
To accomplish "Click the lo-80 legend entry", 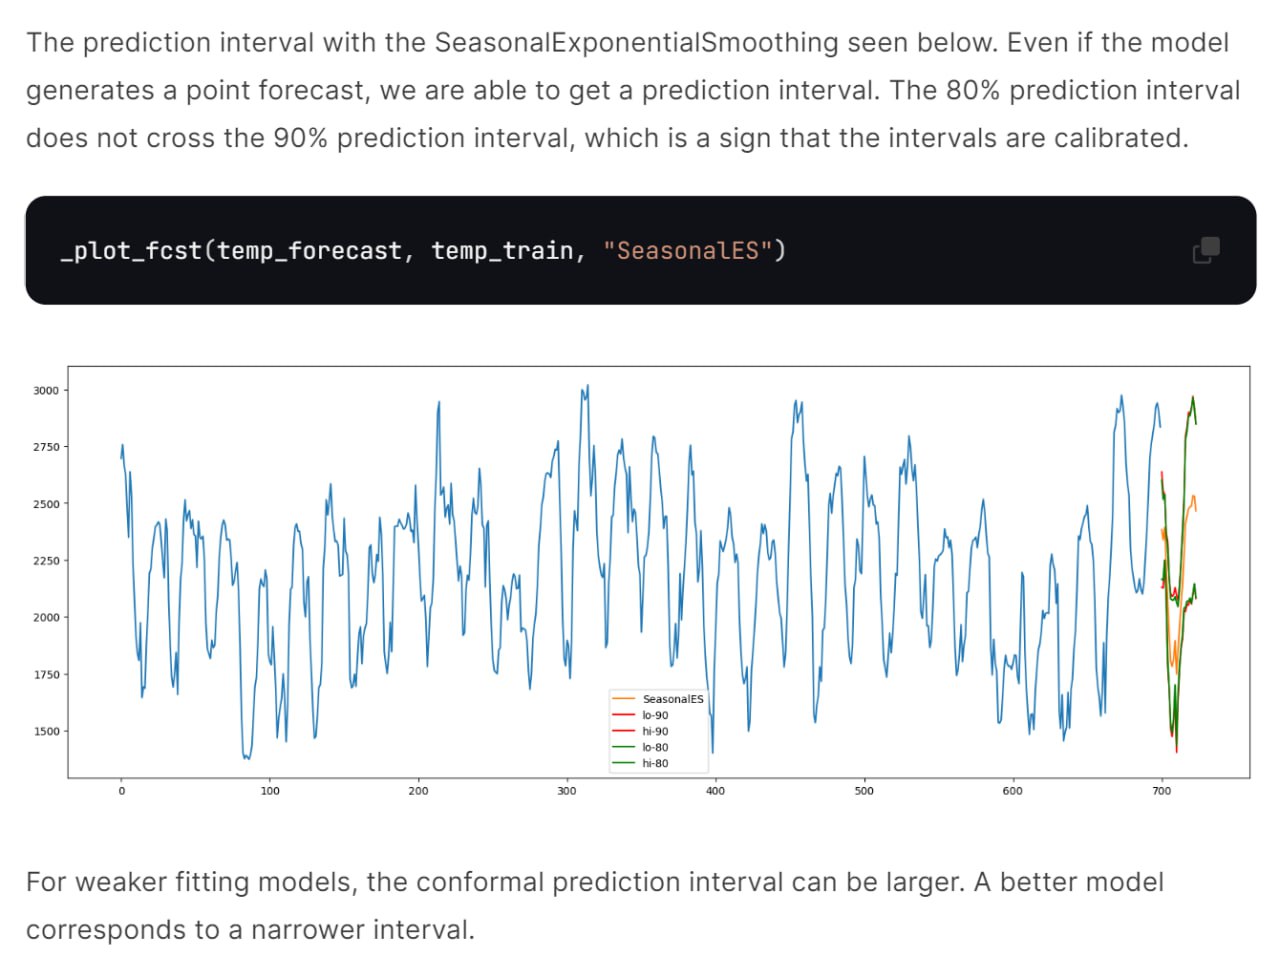I will (x=655, y=747).
